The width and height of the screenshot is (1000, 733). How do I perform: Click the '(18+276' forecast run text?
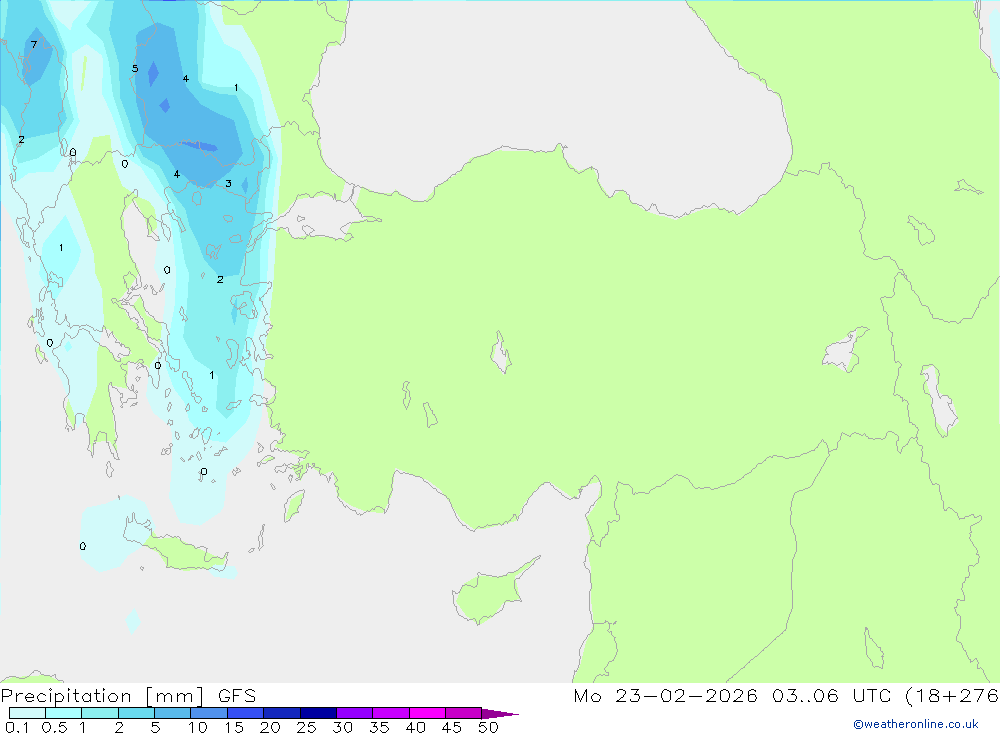(952, 696)
